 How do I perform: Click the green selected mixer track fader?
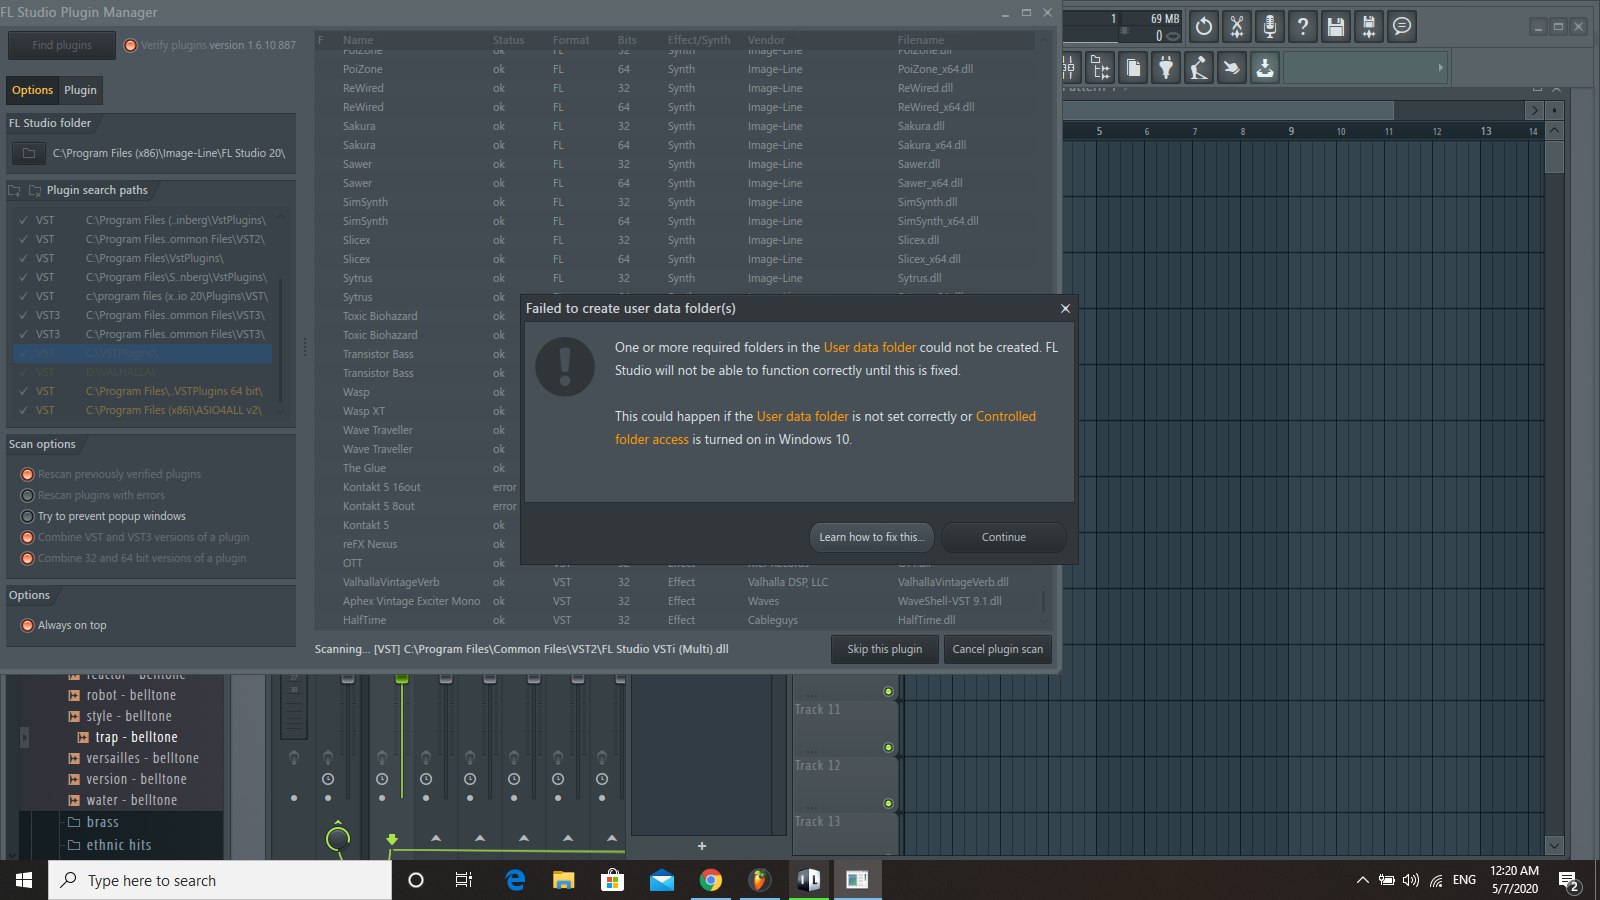pos(402,679)
